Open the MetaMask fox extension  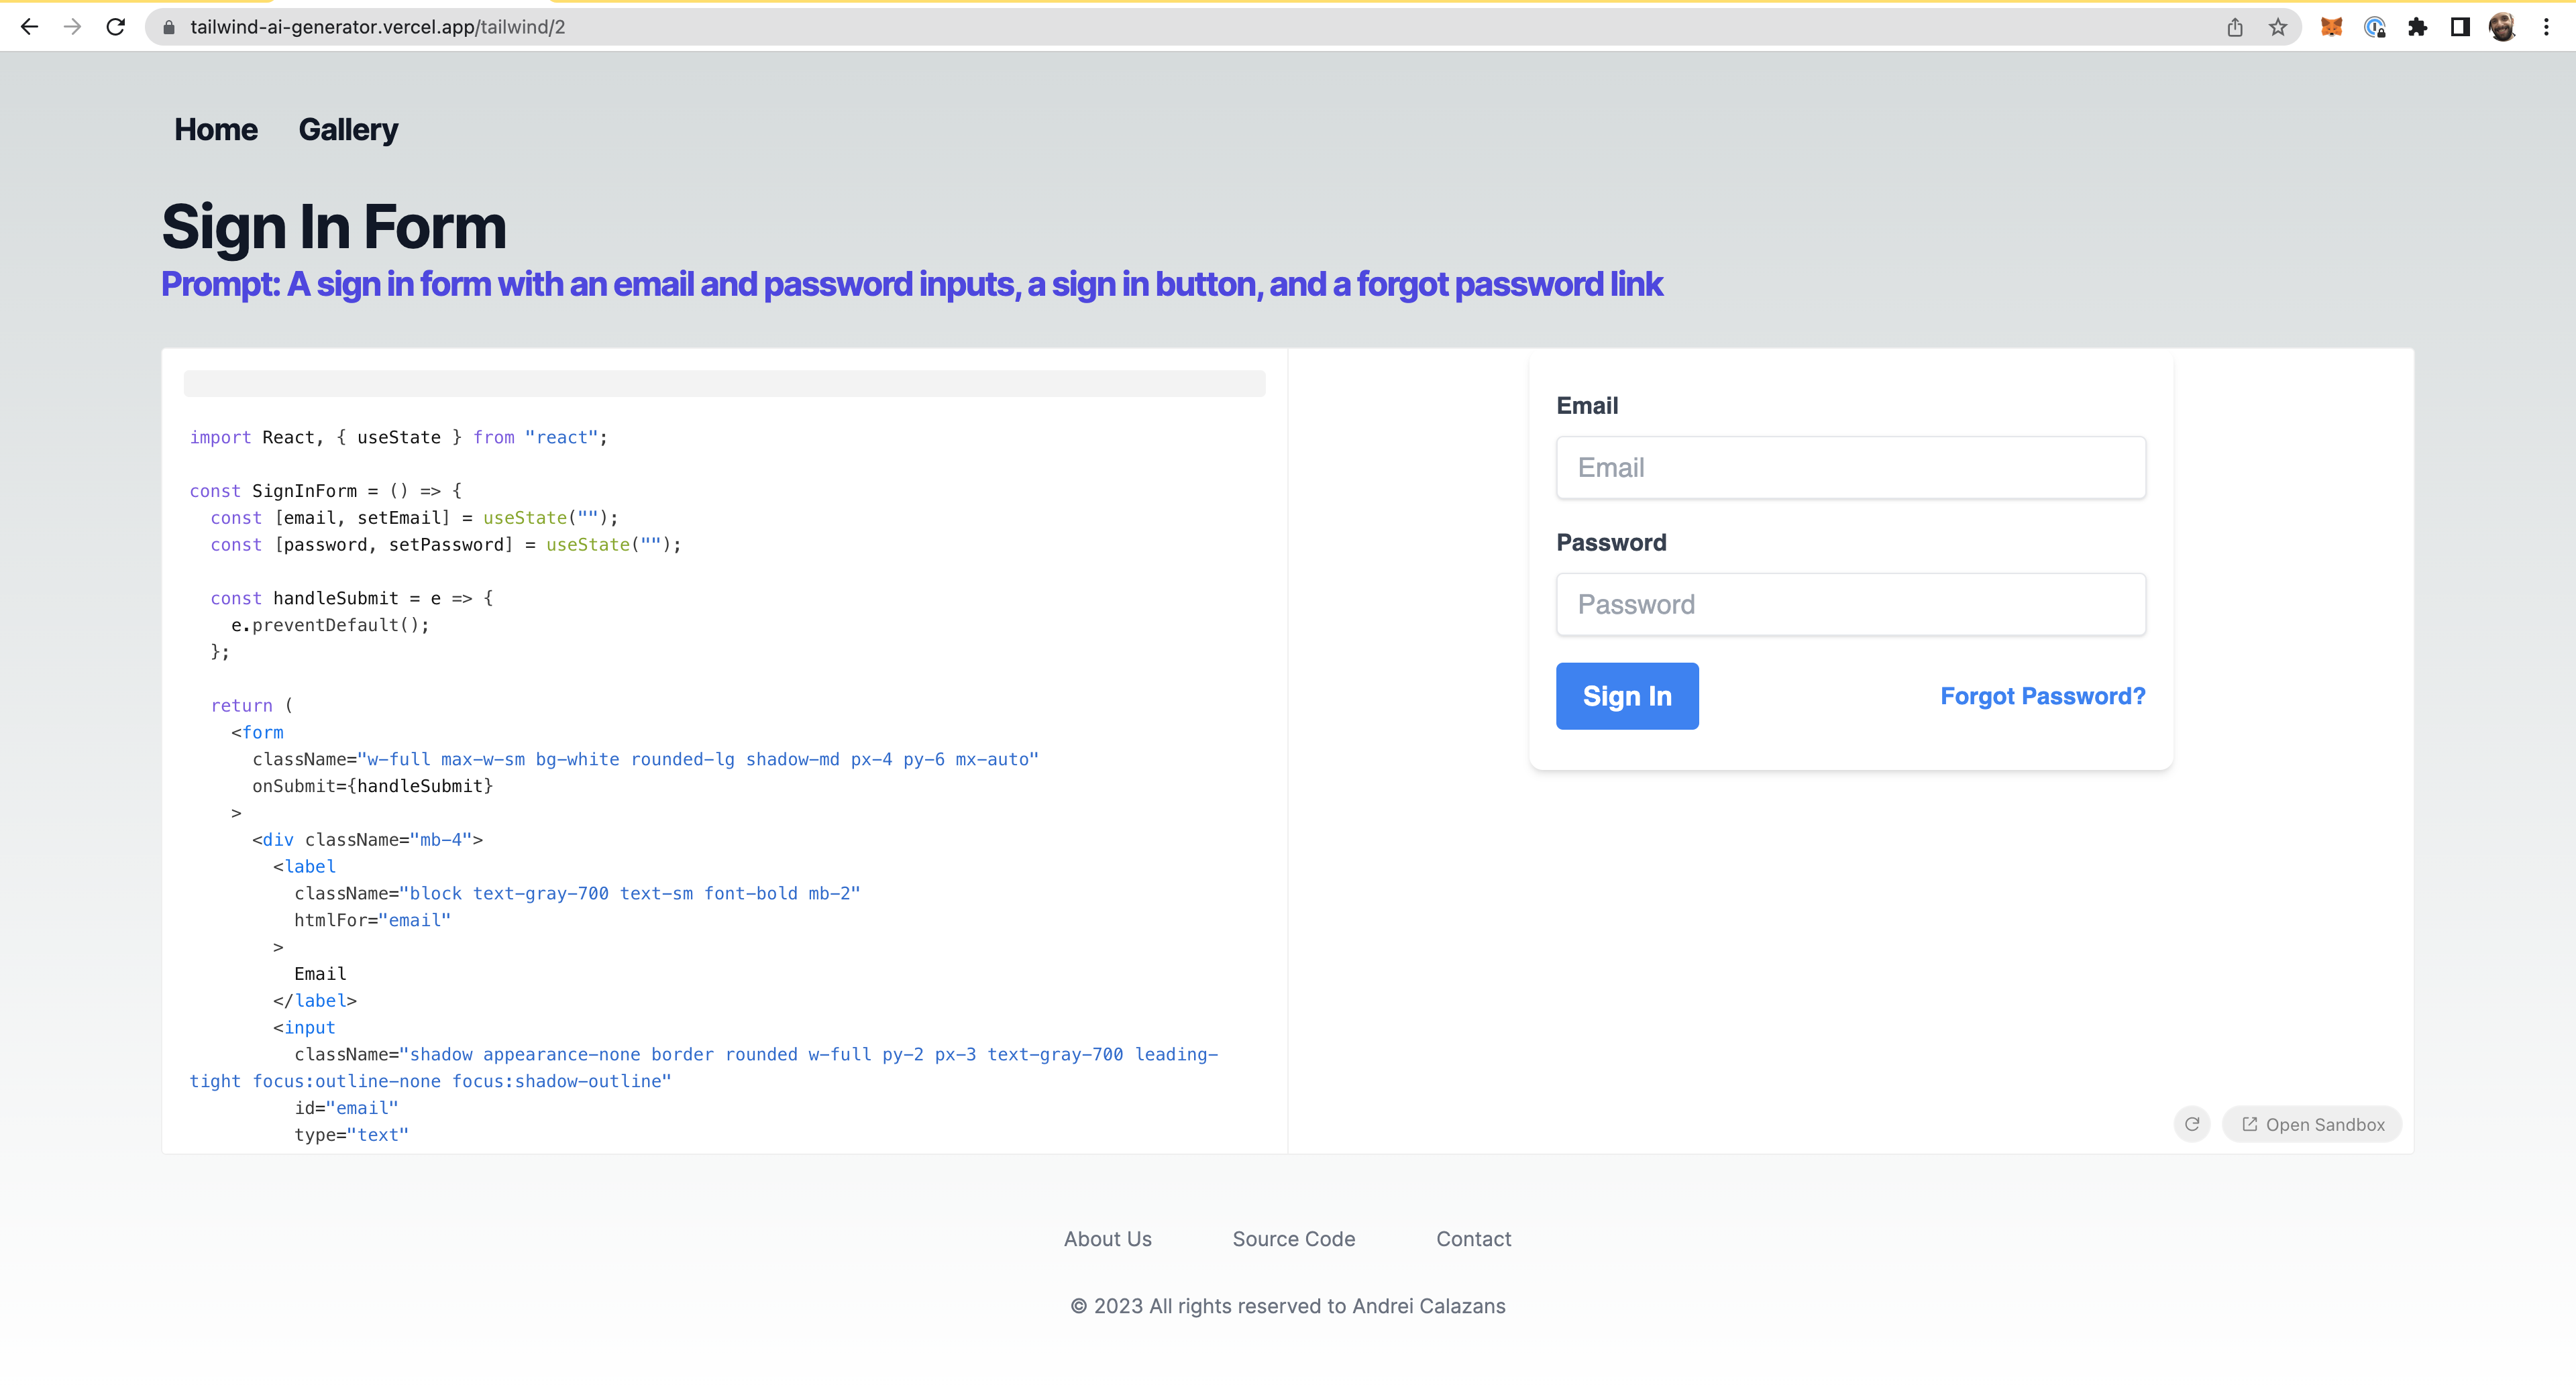tap(2332, 27)
